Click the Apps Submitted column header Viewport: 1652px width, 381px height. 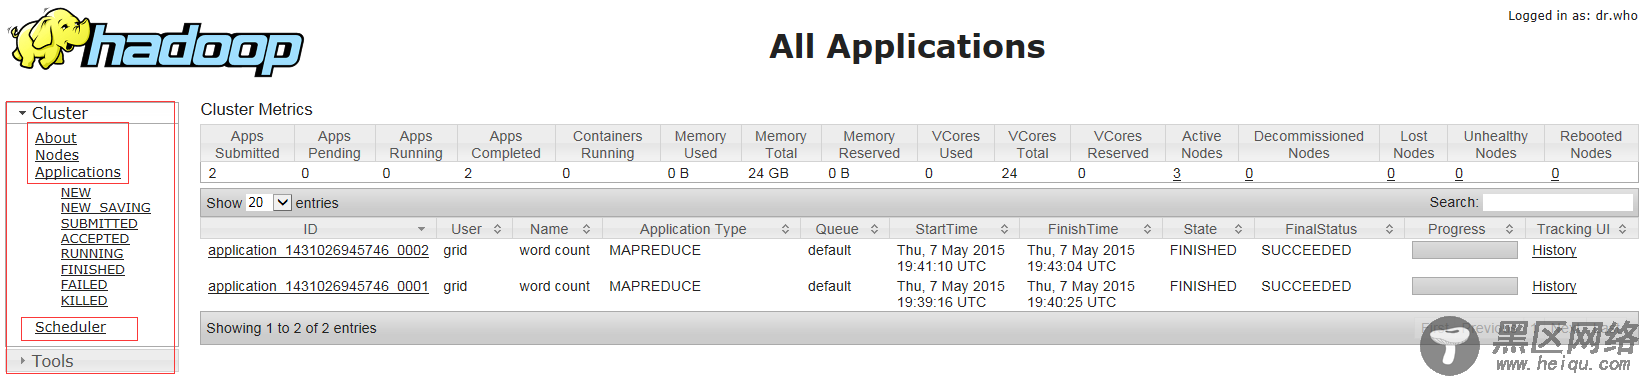(247, 144)
